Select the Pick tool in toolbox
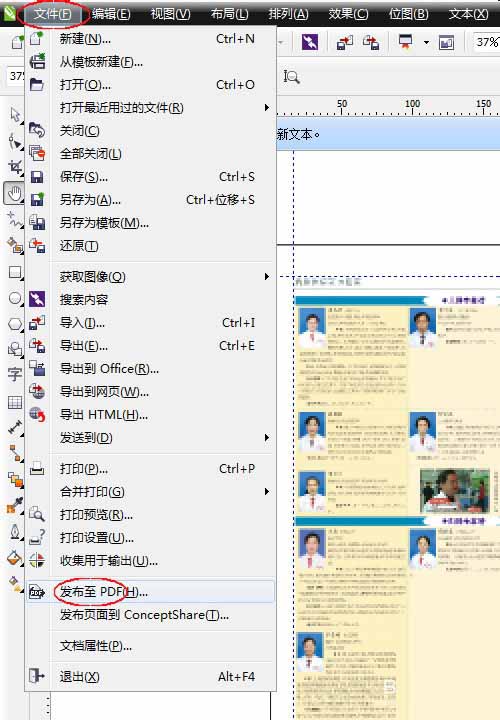The height and width of the screenshot is (720, 500). 15,115
